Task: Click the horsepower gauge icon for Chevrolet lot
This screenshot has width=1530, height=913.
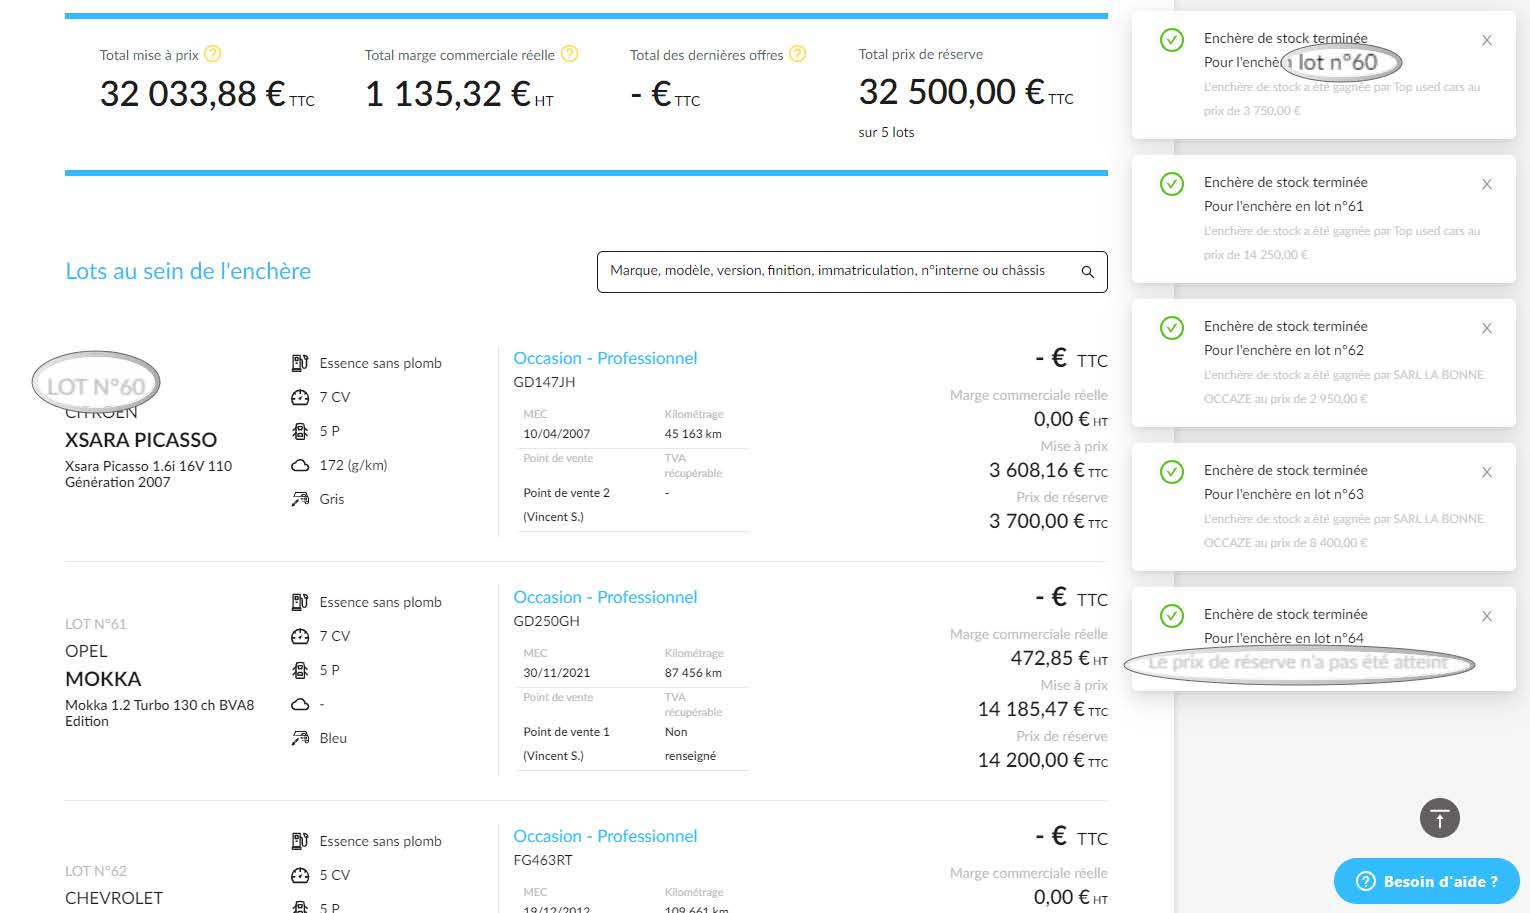Action: pos(299,875)
